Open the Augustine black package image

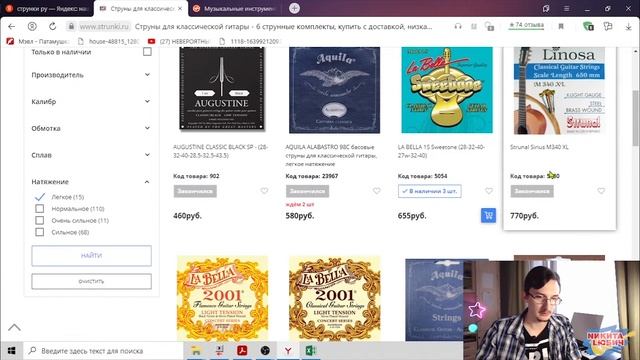(222, 89)
